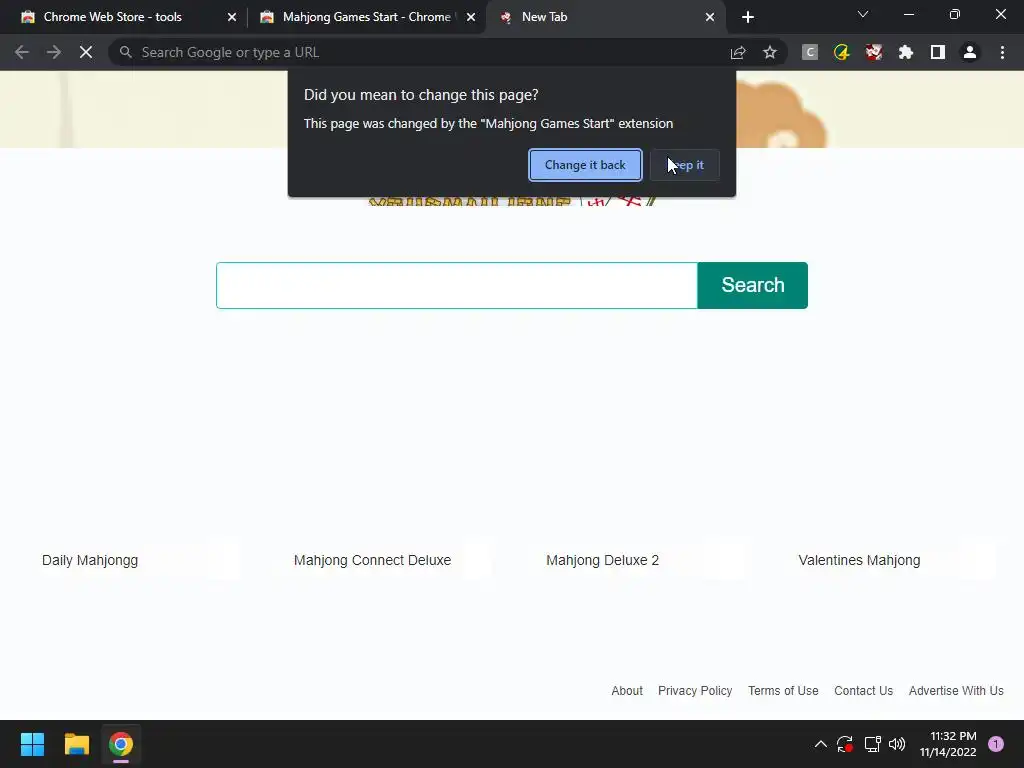1024x768 pixels.
Task: Select the New Tab tab
Action: 544,17
